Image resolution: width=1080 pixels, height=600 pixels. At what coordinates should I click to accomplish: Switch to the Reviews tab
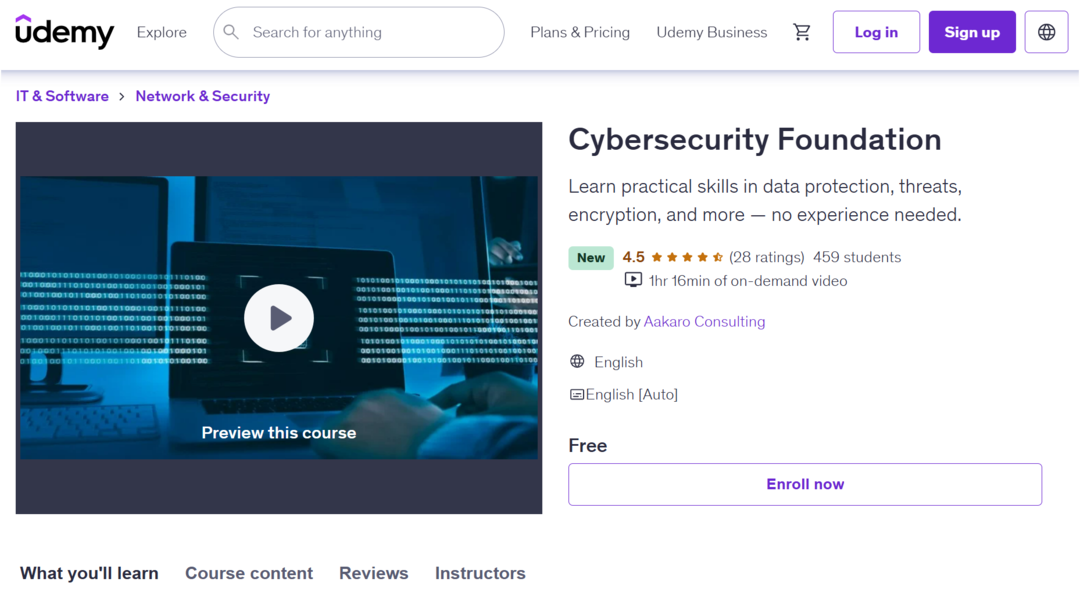(x=374, y=573)
